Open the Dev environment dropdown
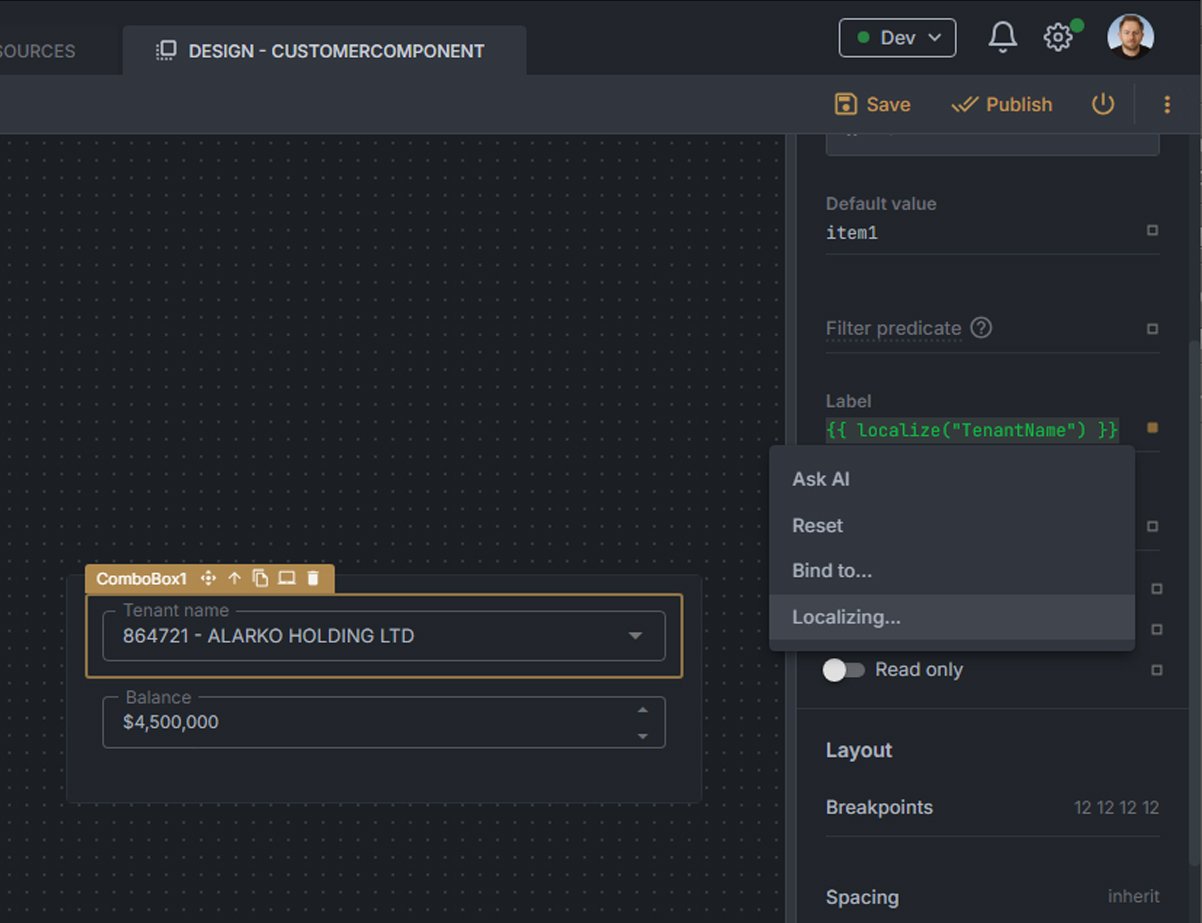The image size is (1202, 923). (897, 38)
